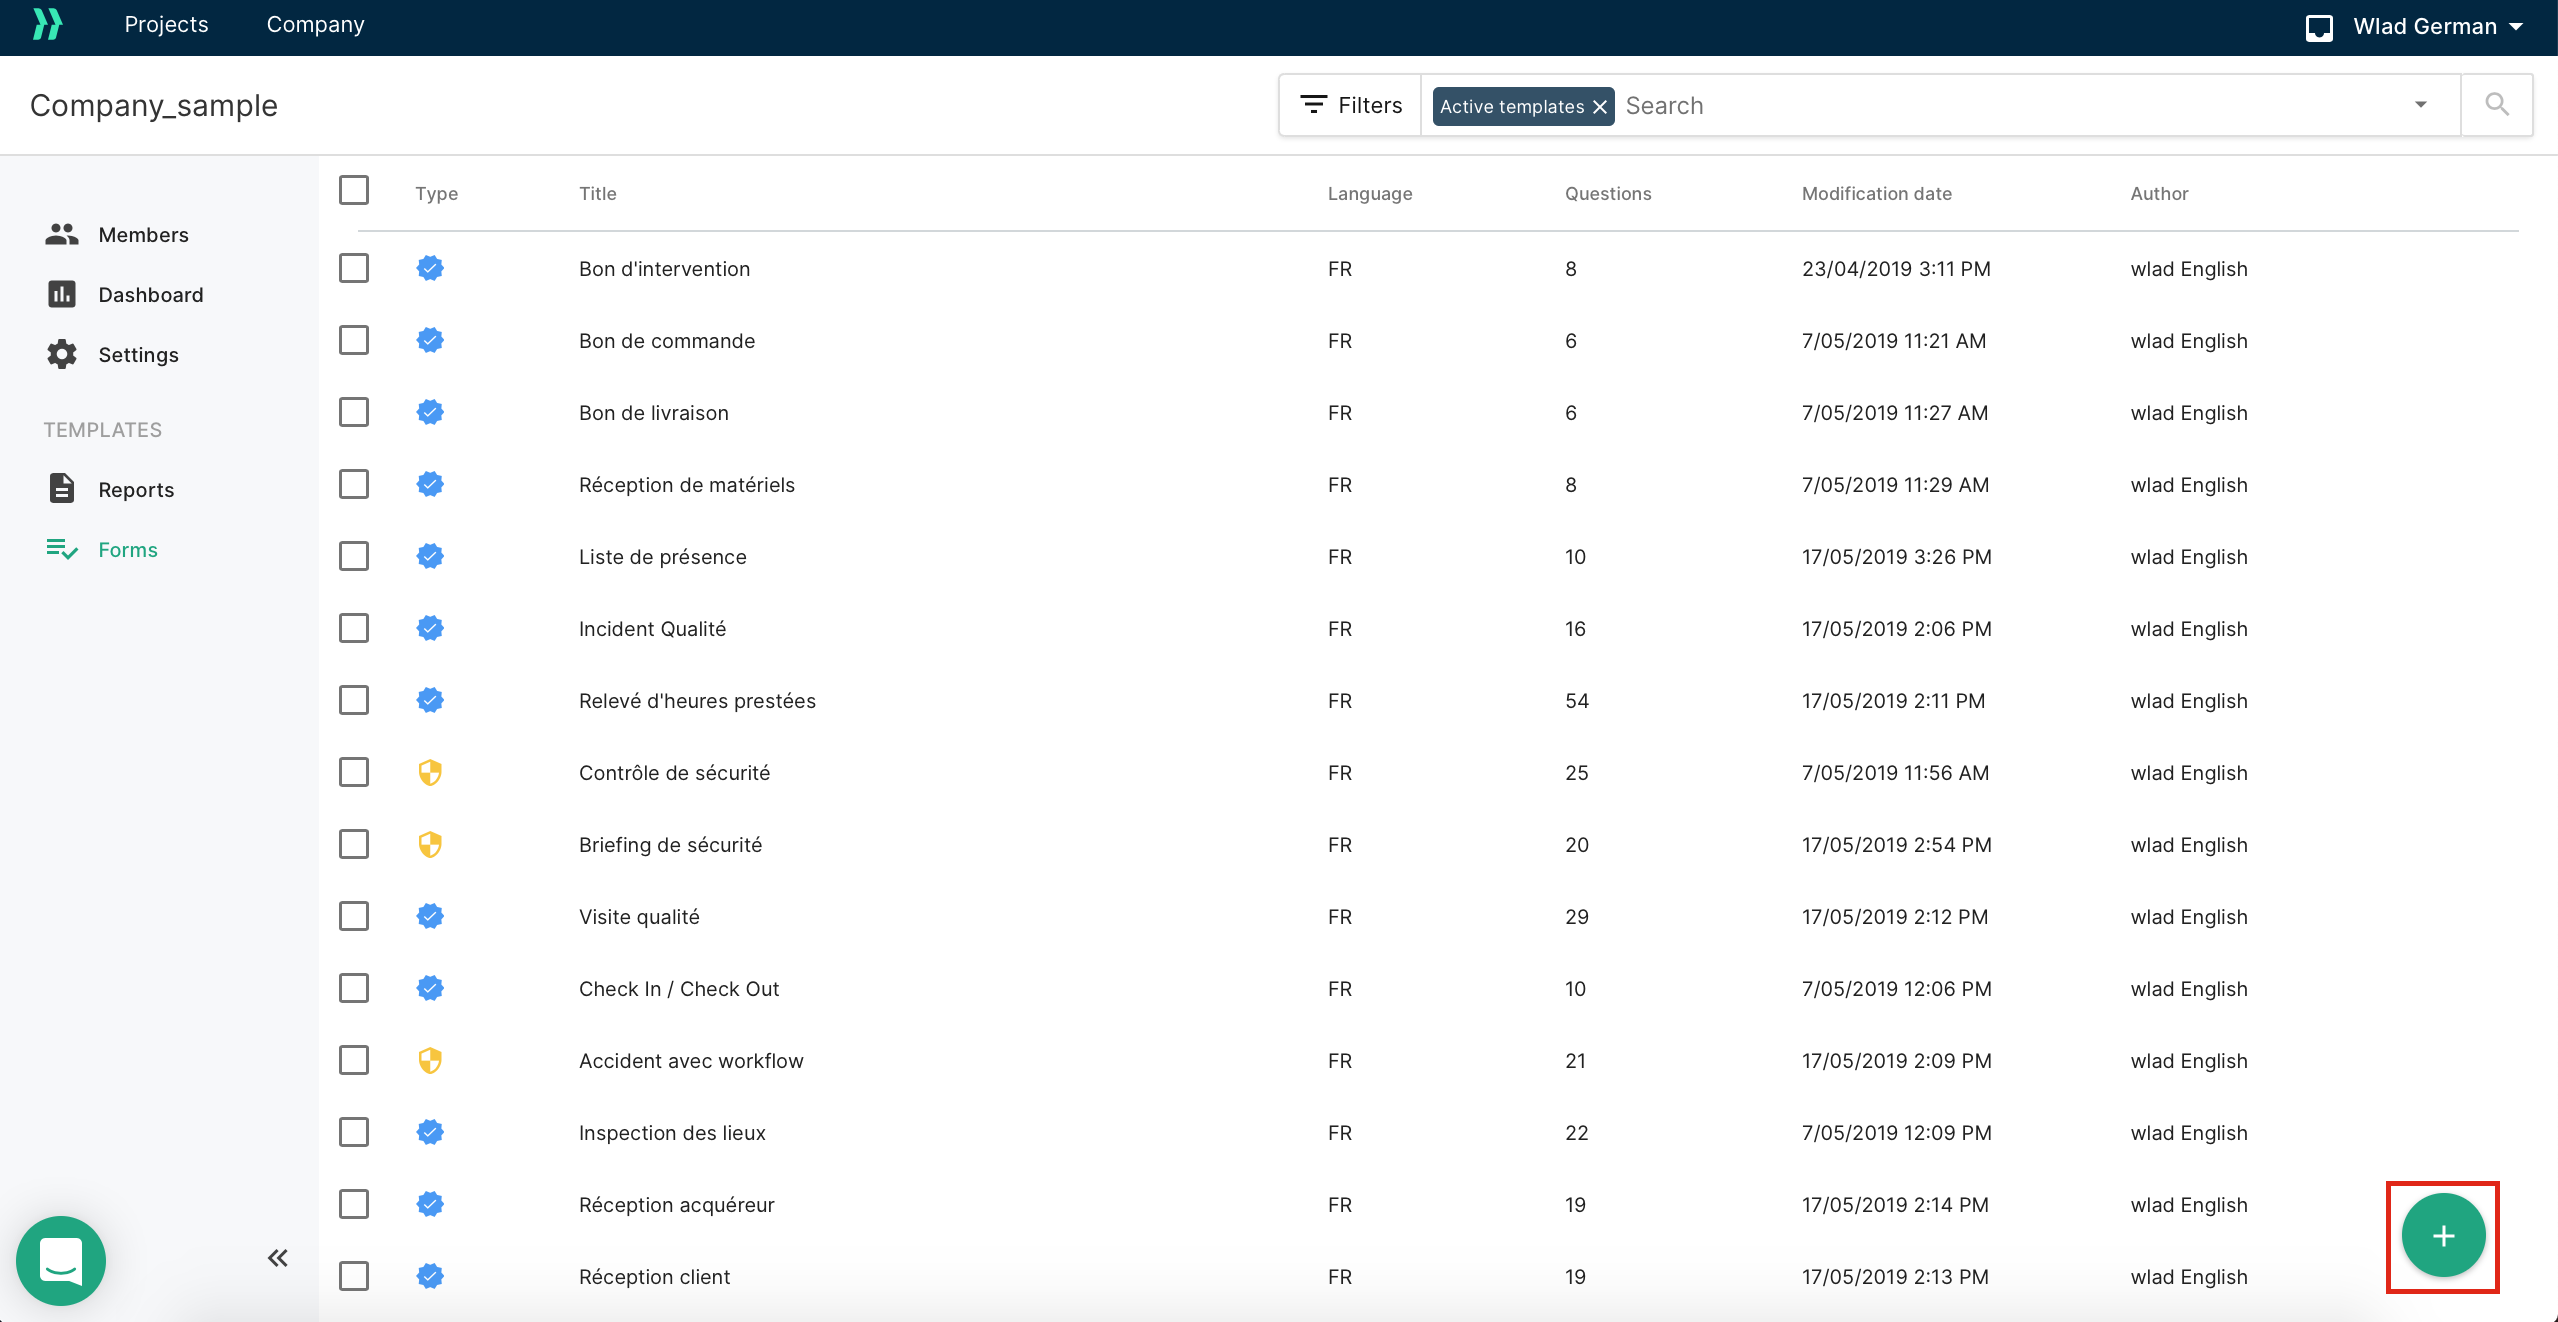
Task: Go to Members in sidebar
Action: click(x=143, y=235)
